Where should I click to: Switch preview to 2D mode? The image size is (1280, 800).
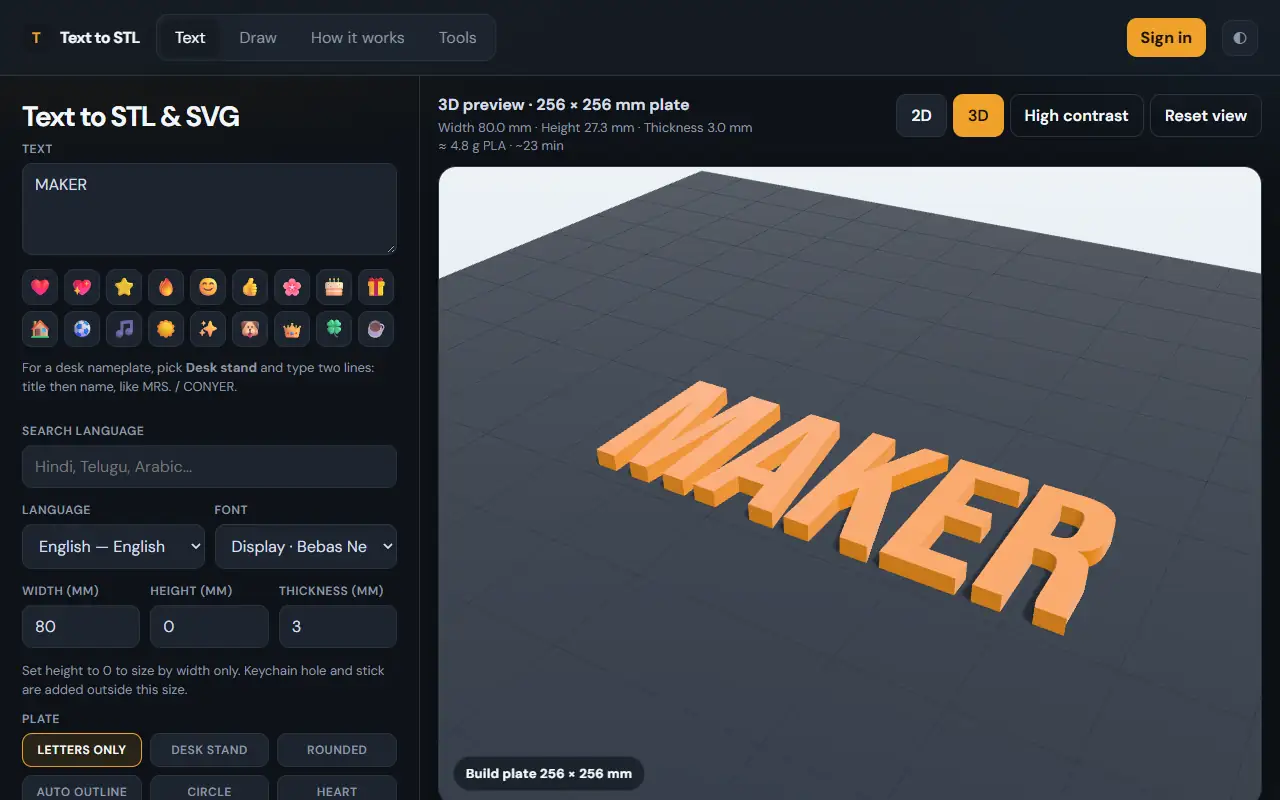pos(921,116)
